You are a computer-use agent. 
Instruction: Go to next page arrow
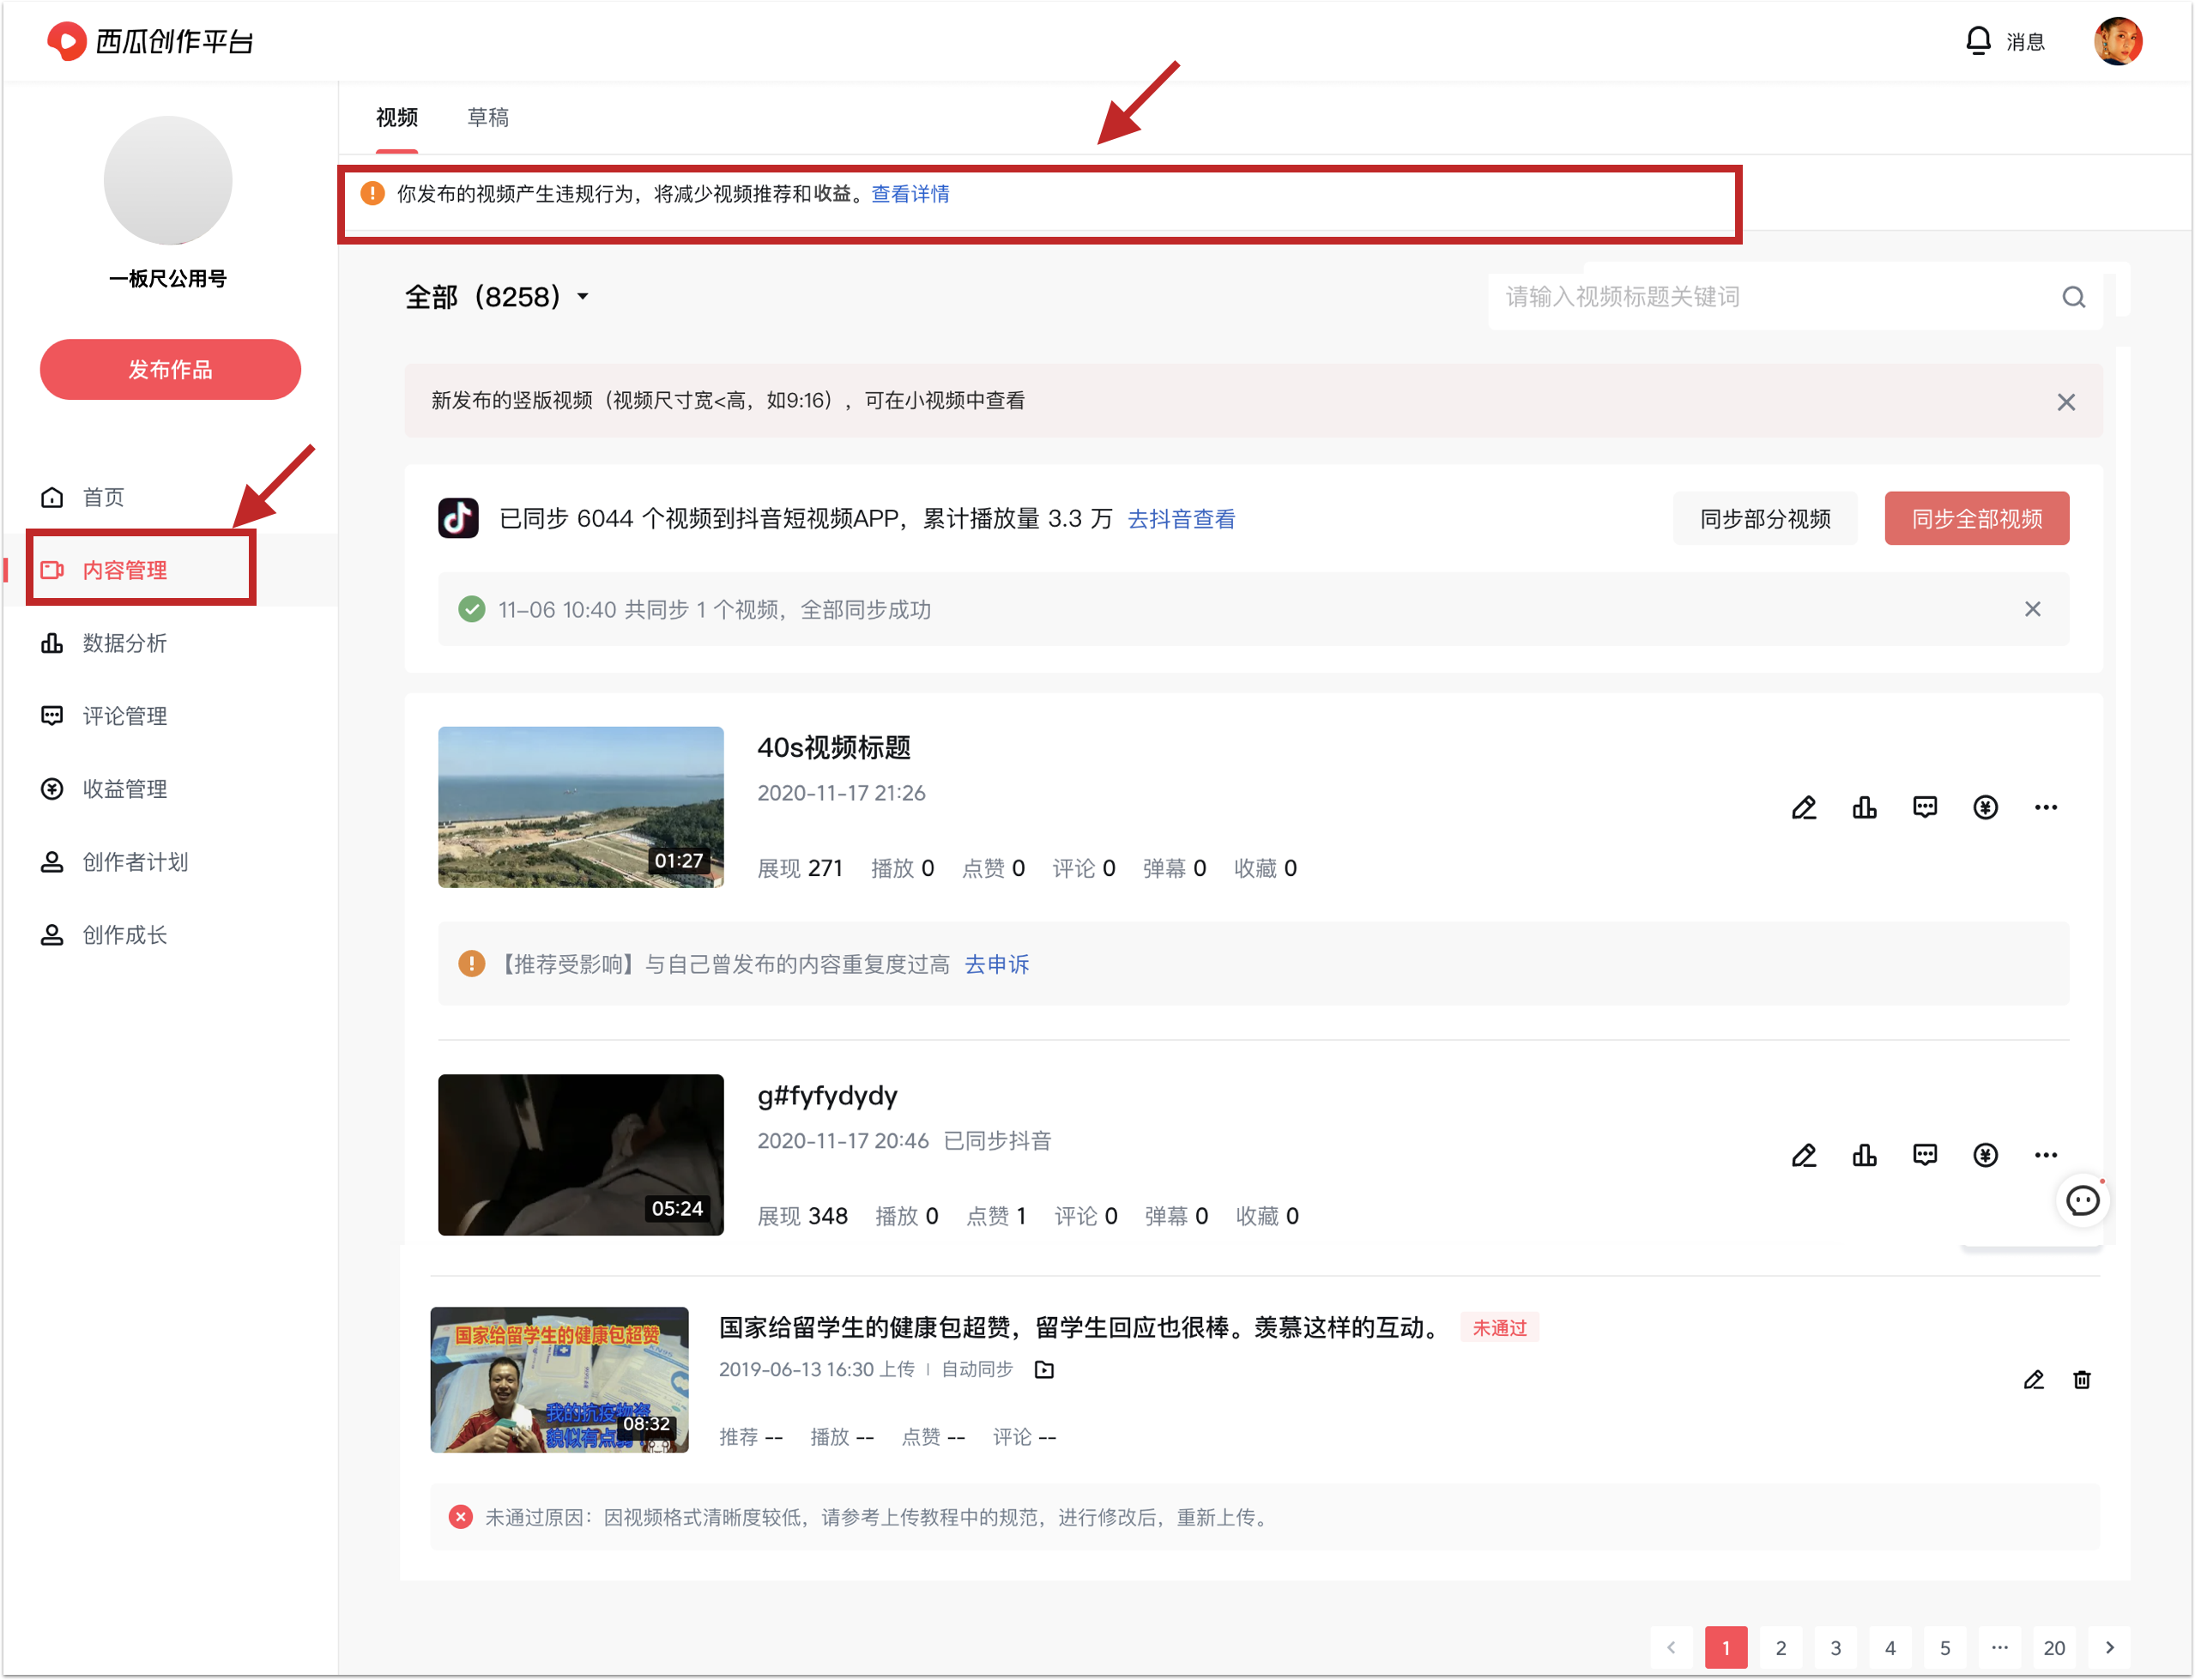pyautogui.click(x=2109, y=1647)
